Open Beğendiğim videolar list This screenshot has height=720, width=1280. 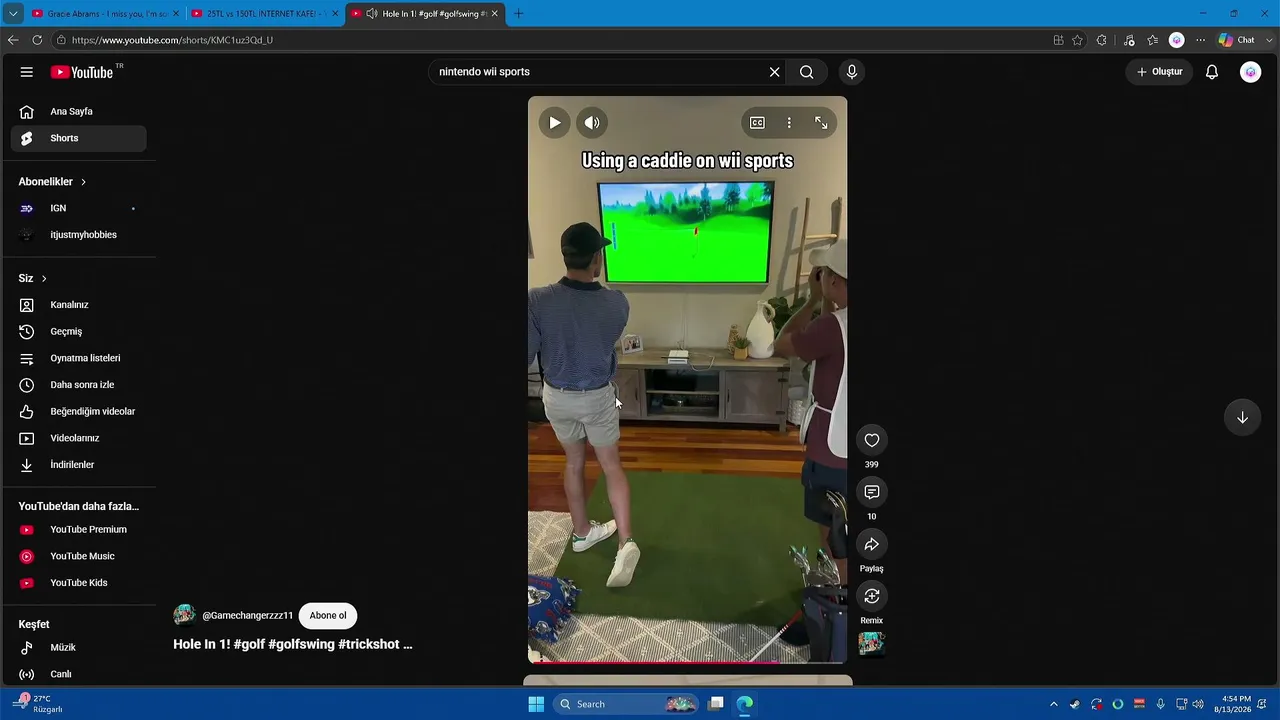pos(78,412)
